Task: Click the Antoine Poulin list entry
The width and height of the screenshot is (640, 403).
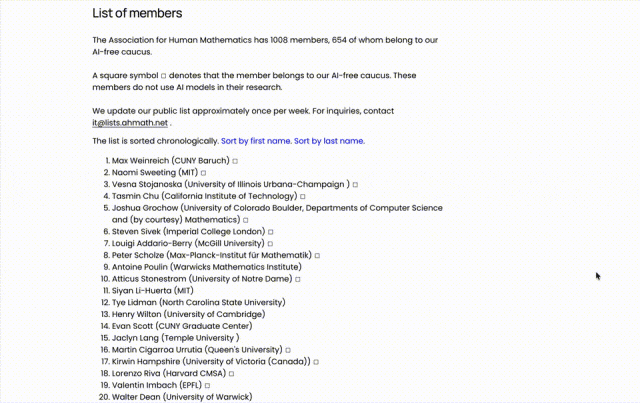Action: [207, 267]
